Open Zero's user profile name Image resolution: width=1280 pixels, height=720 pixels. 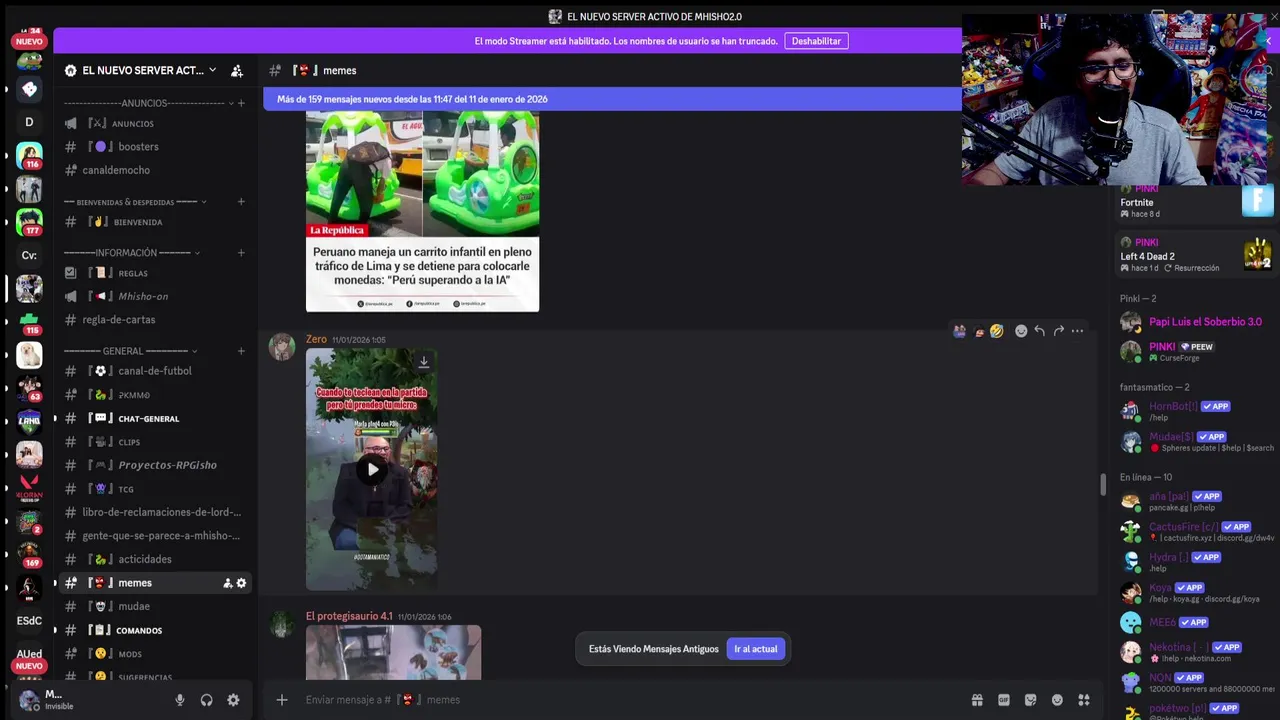316,340
